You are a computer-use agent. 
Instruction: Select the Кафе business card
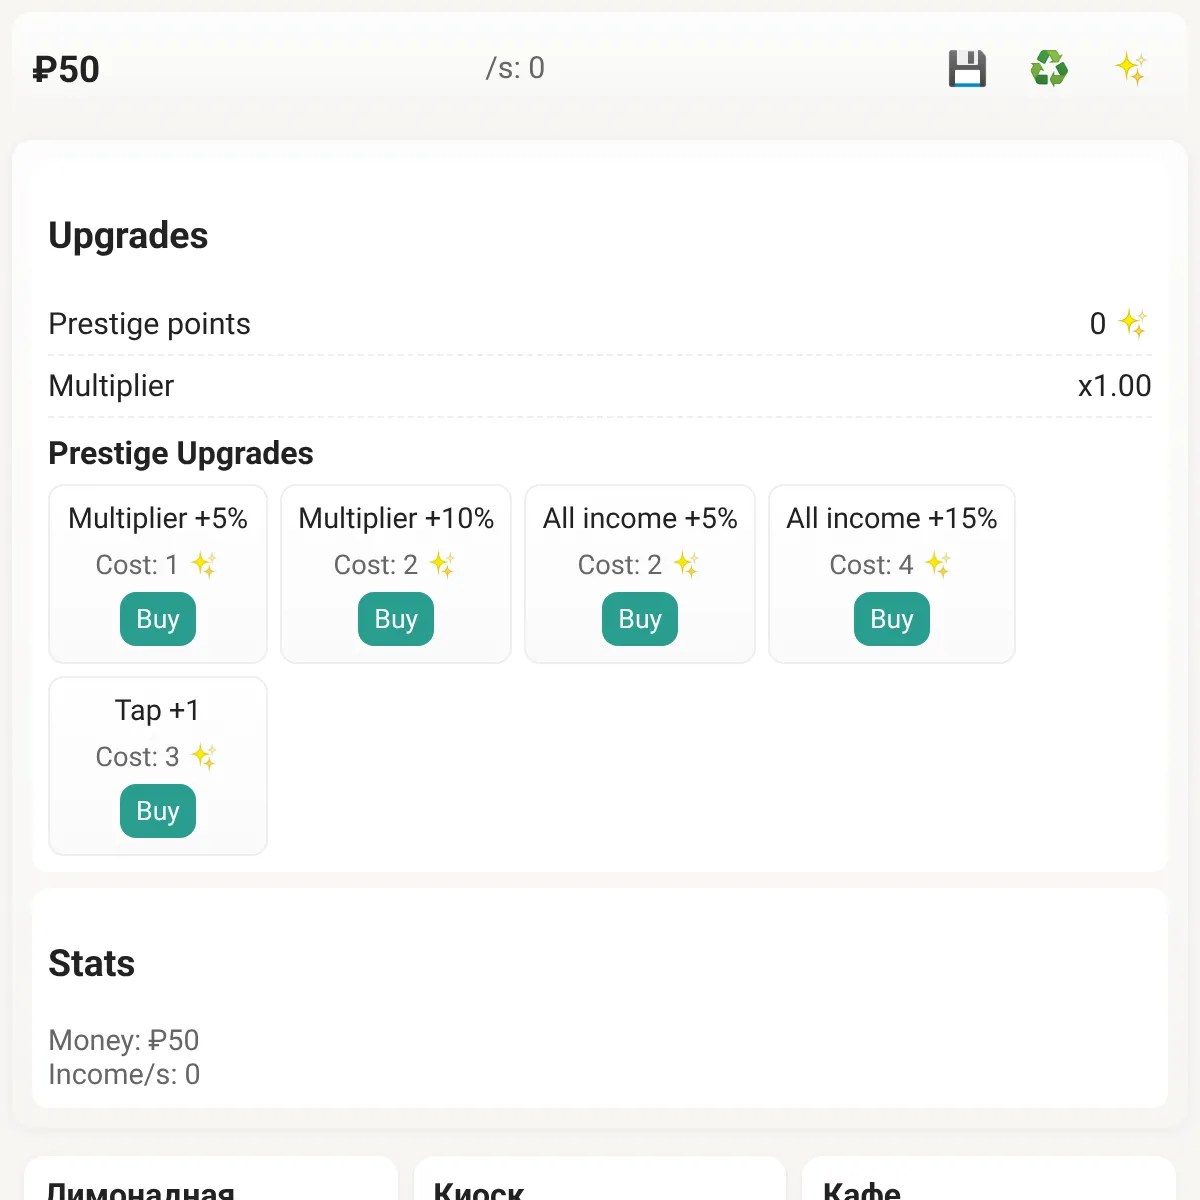tap(989, 1178)
